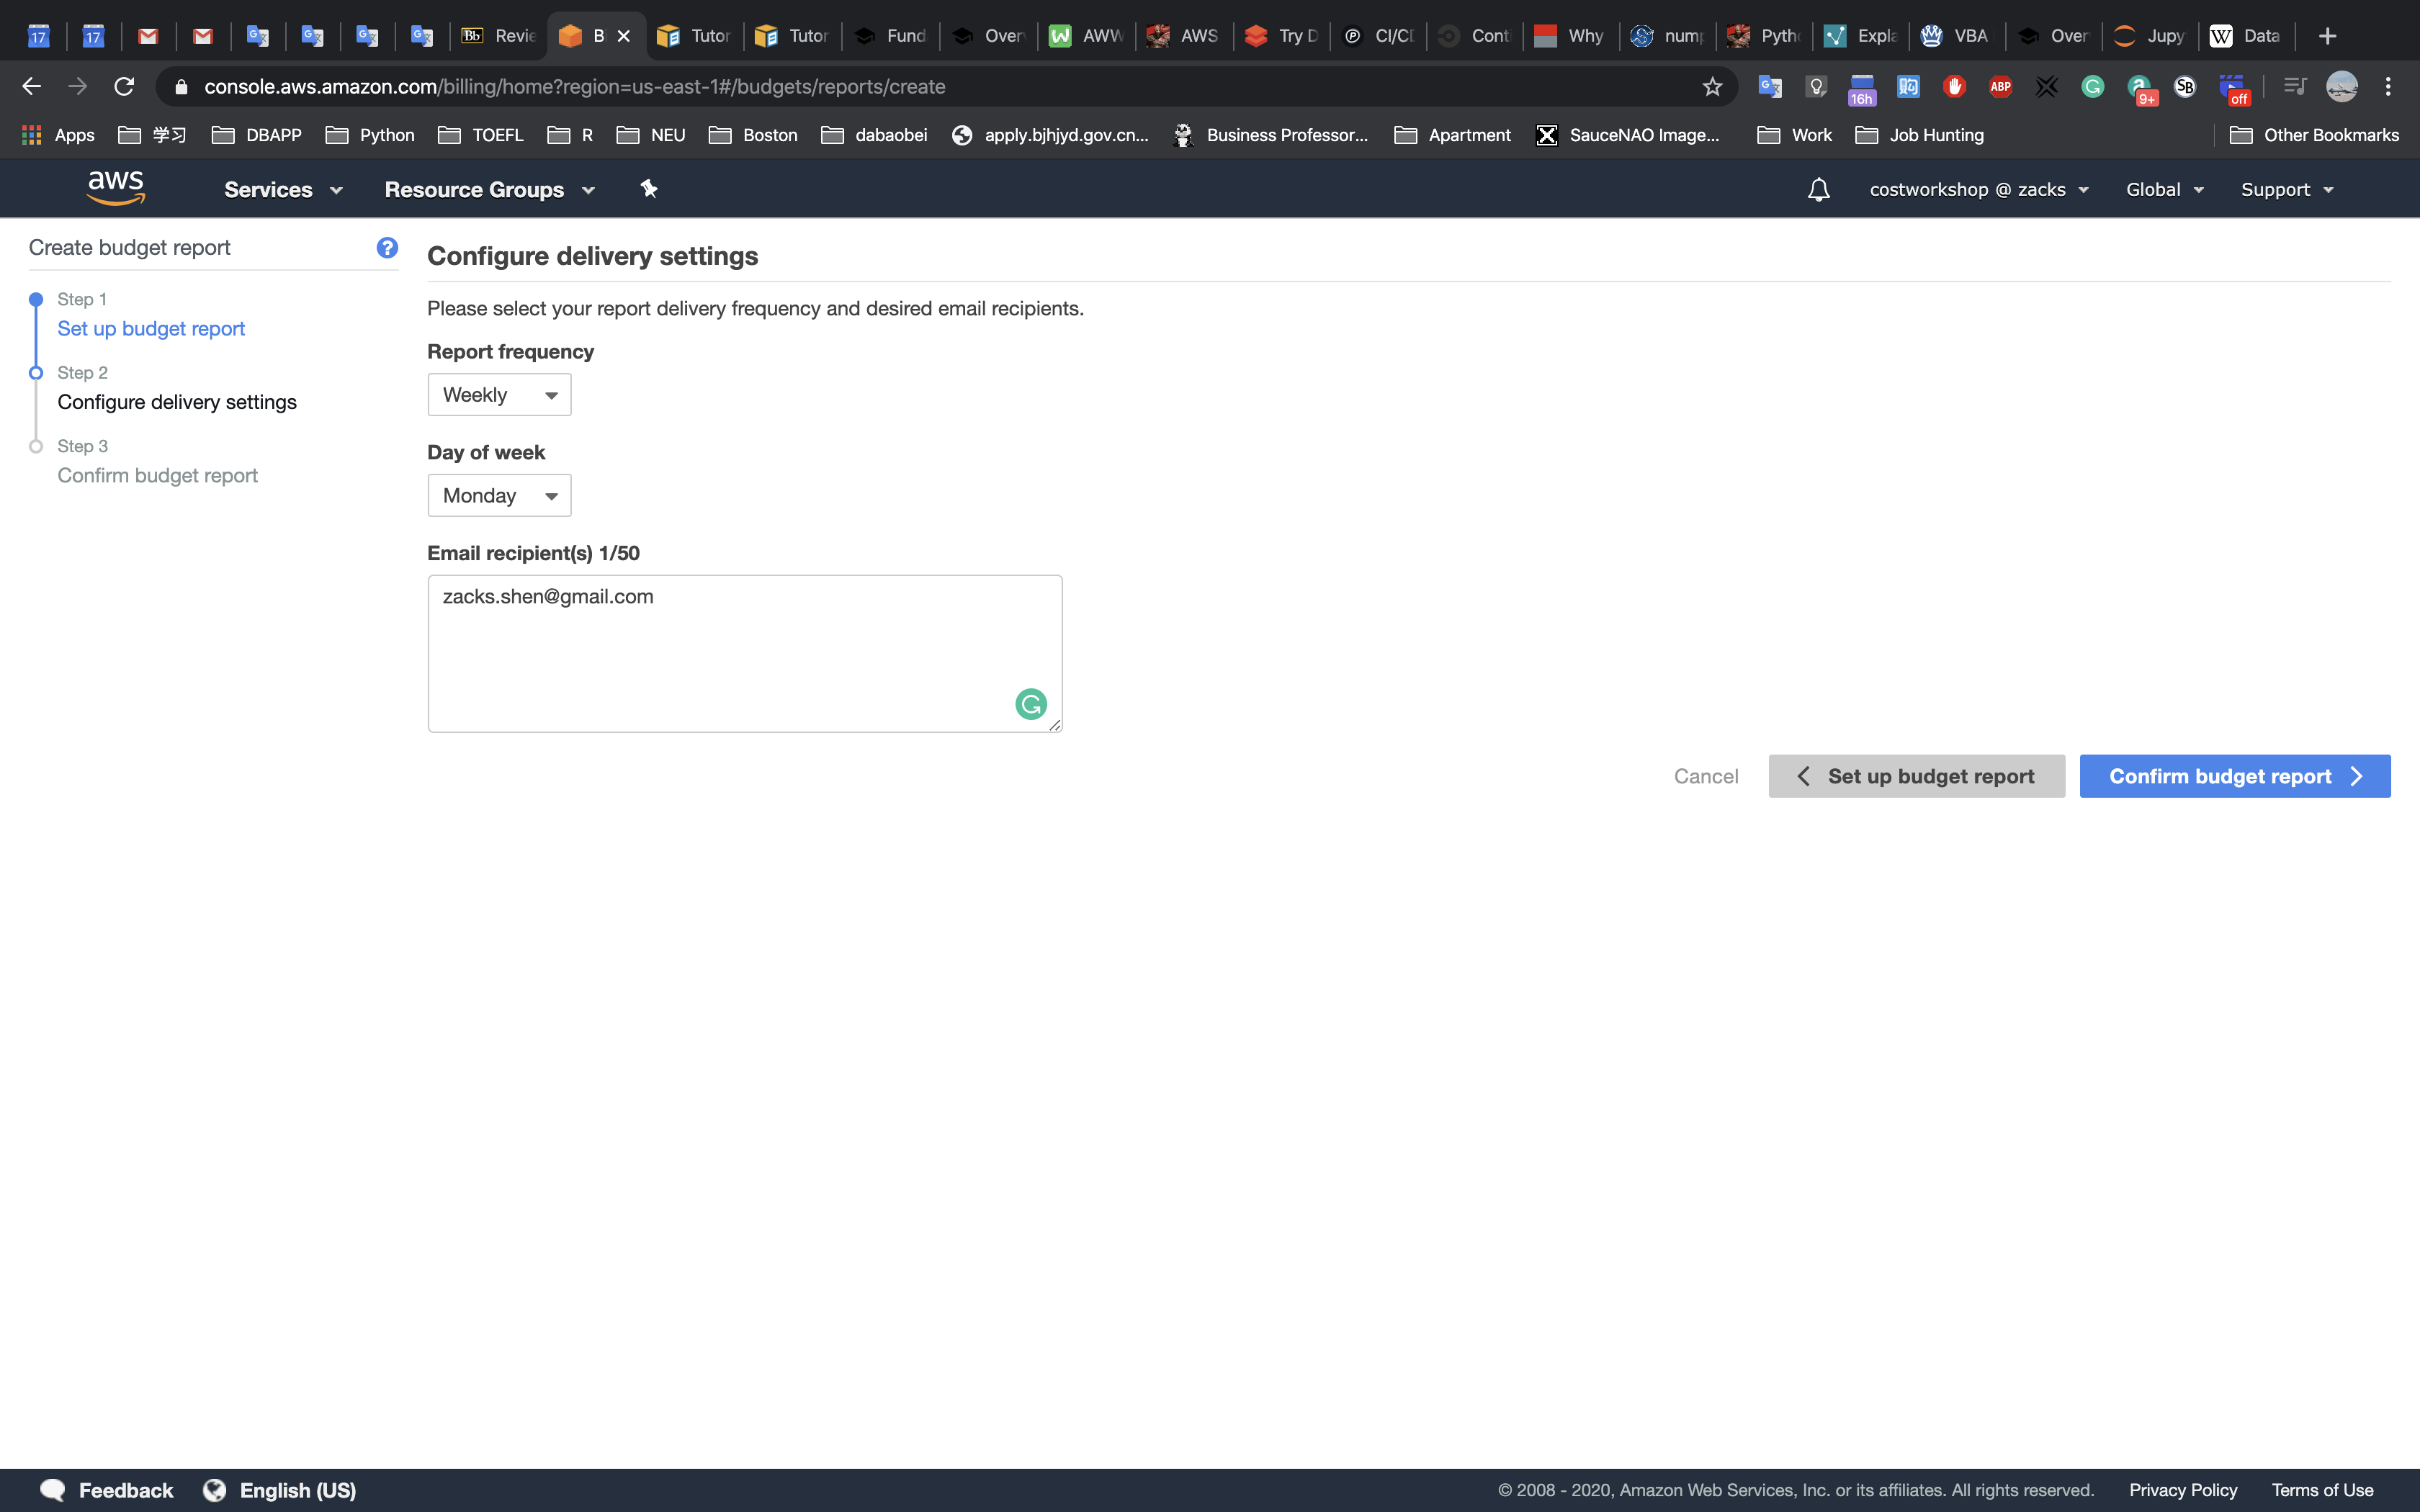Open the Support menu
The height and width of the screenshot is (1512, 2420).
tap(2286, 190)
